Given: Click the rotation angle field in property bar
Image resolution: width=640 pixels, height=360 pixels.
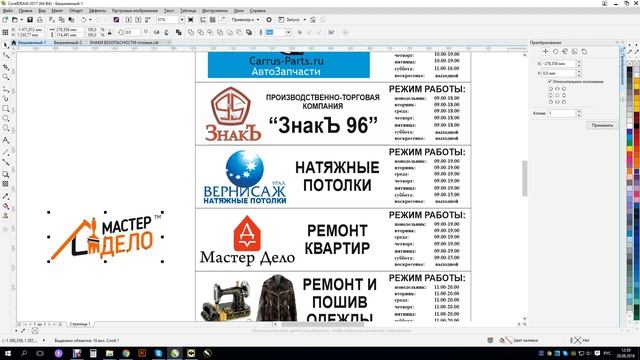Looking at the screenshot, I should 132,32.
